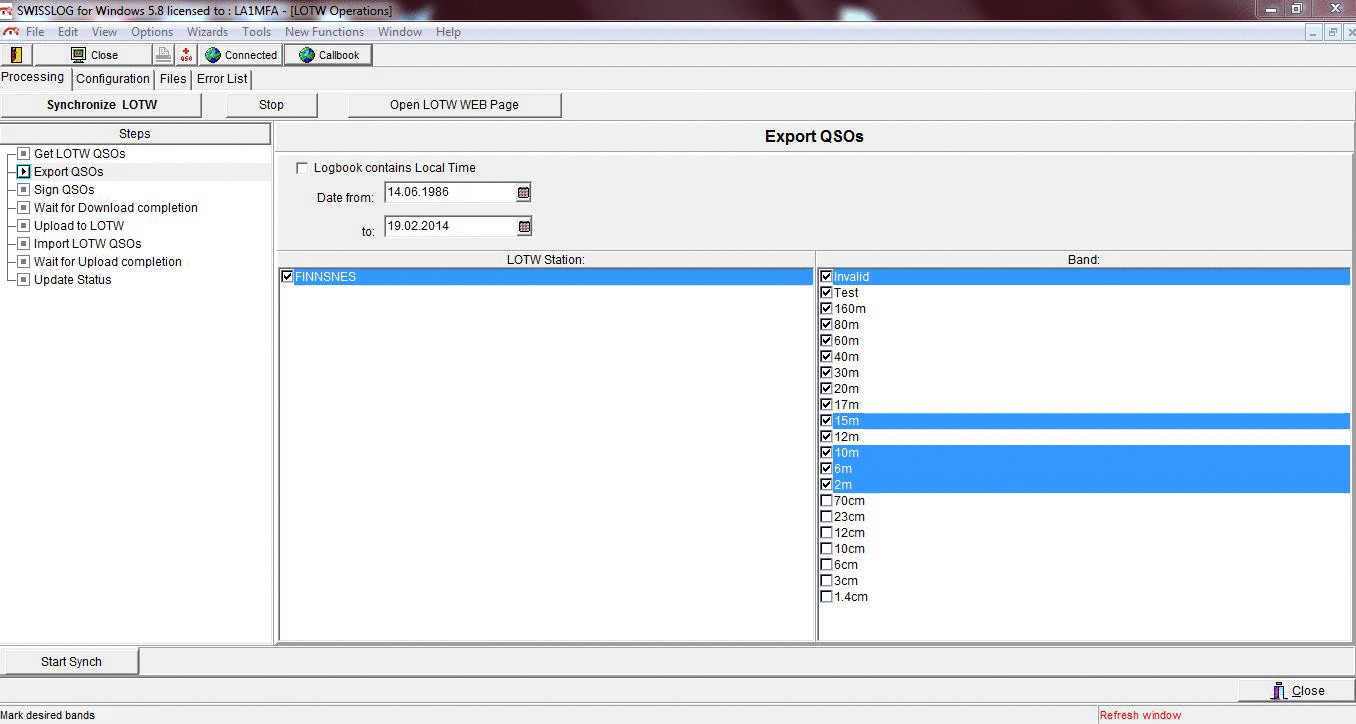The height and width of the screenshot is (724, 1356).
Task: Switch to the Files tab
Action: point(173,79)
